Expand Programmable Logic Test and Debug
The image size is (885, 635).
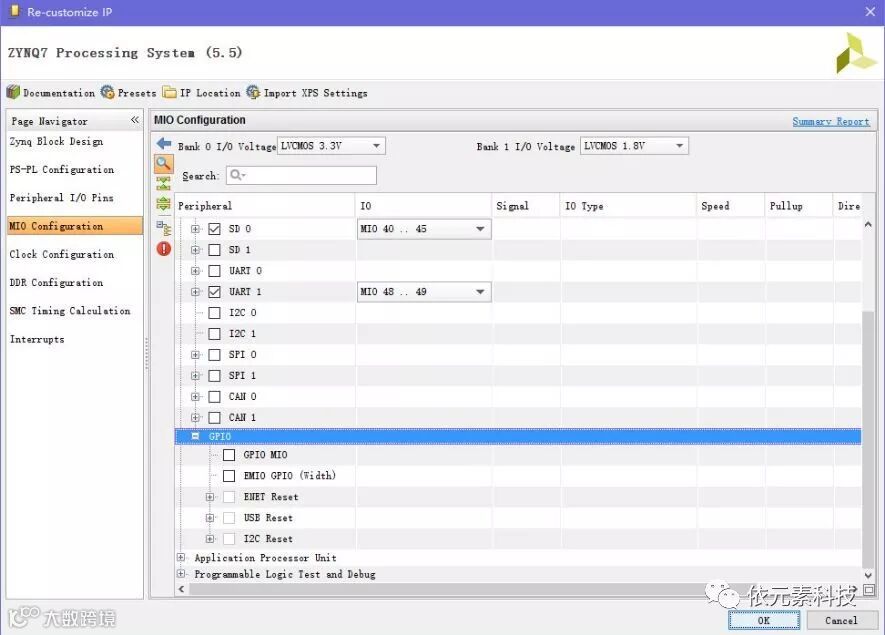pos(181,574)
